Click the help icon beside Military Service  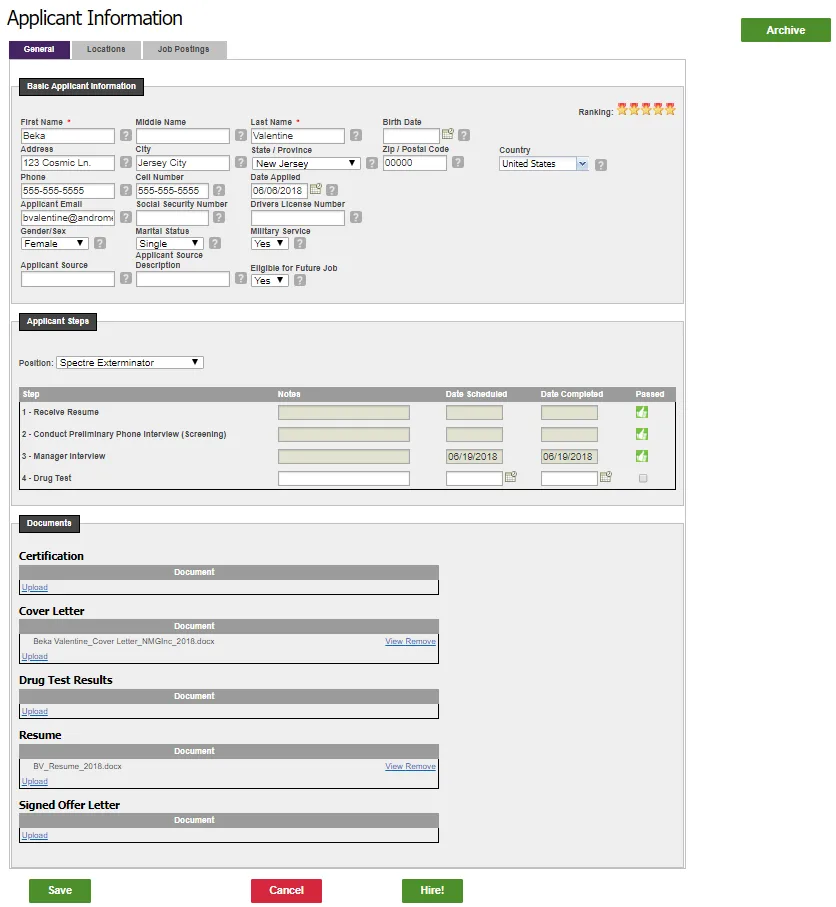[x=300, y=244]
